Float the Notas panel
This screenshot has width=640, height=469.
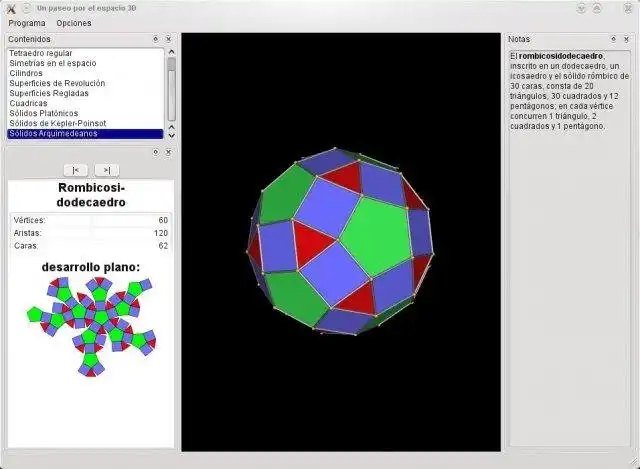[x=613, y=39]
